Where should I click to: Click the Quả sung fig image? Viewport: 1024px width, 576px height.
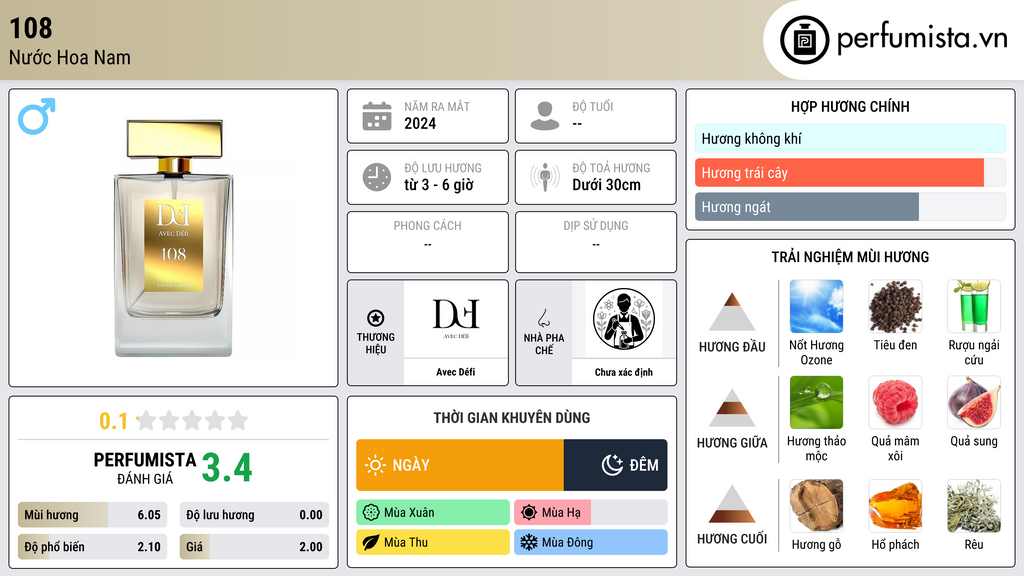pos(974,402)
